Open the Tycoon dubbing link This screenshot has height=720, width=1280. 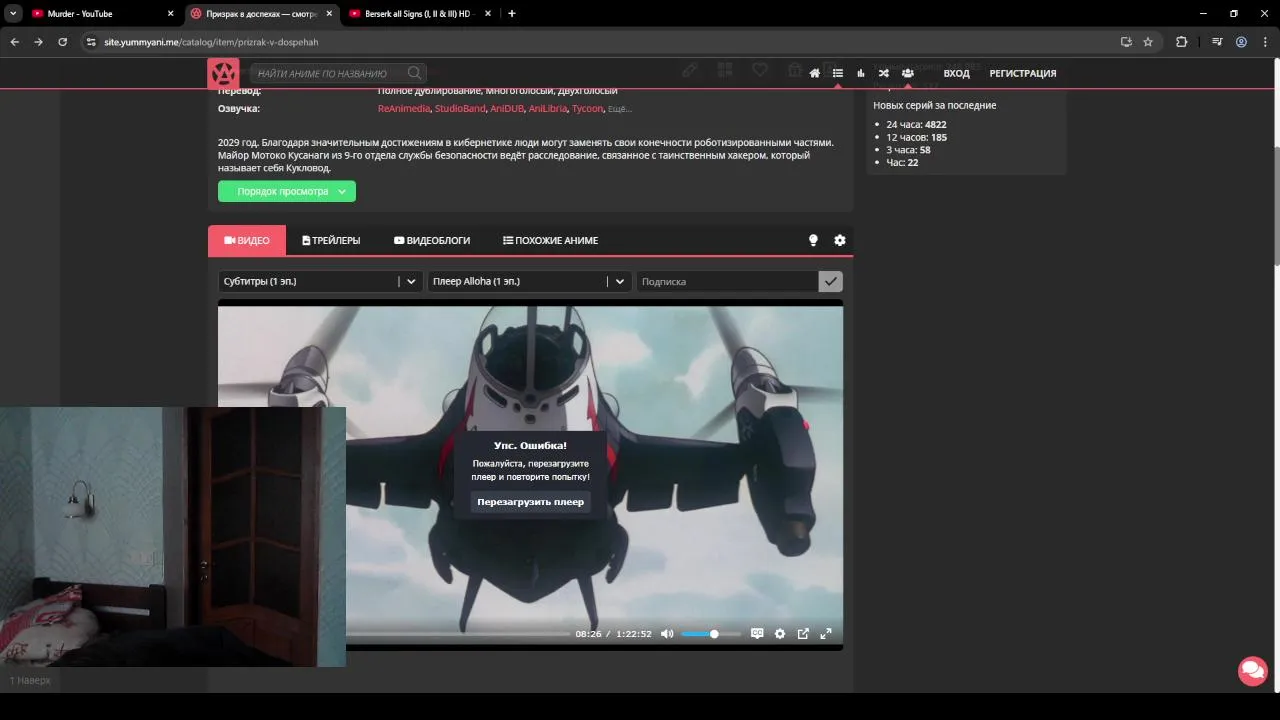pyautogui.click(x=588, y=108)
